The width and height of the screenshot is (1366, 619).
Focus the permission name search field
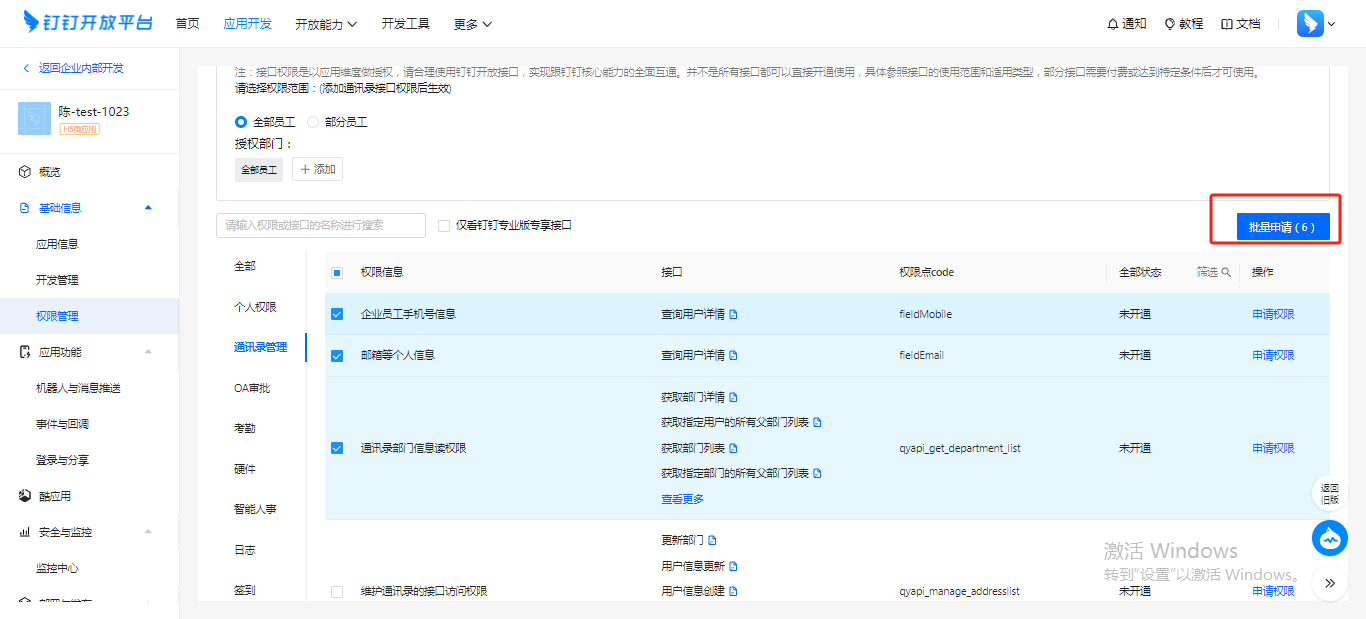[321, 226]
